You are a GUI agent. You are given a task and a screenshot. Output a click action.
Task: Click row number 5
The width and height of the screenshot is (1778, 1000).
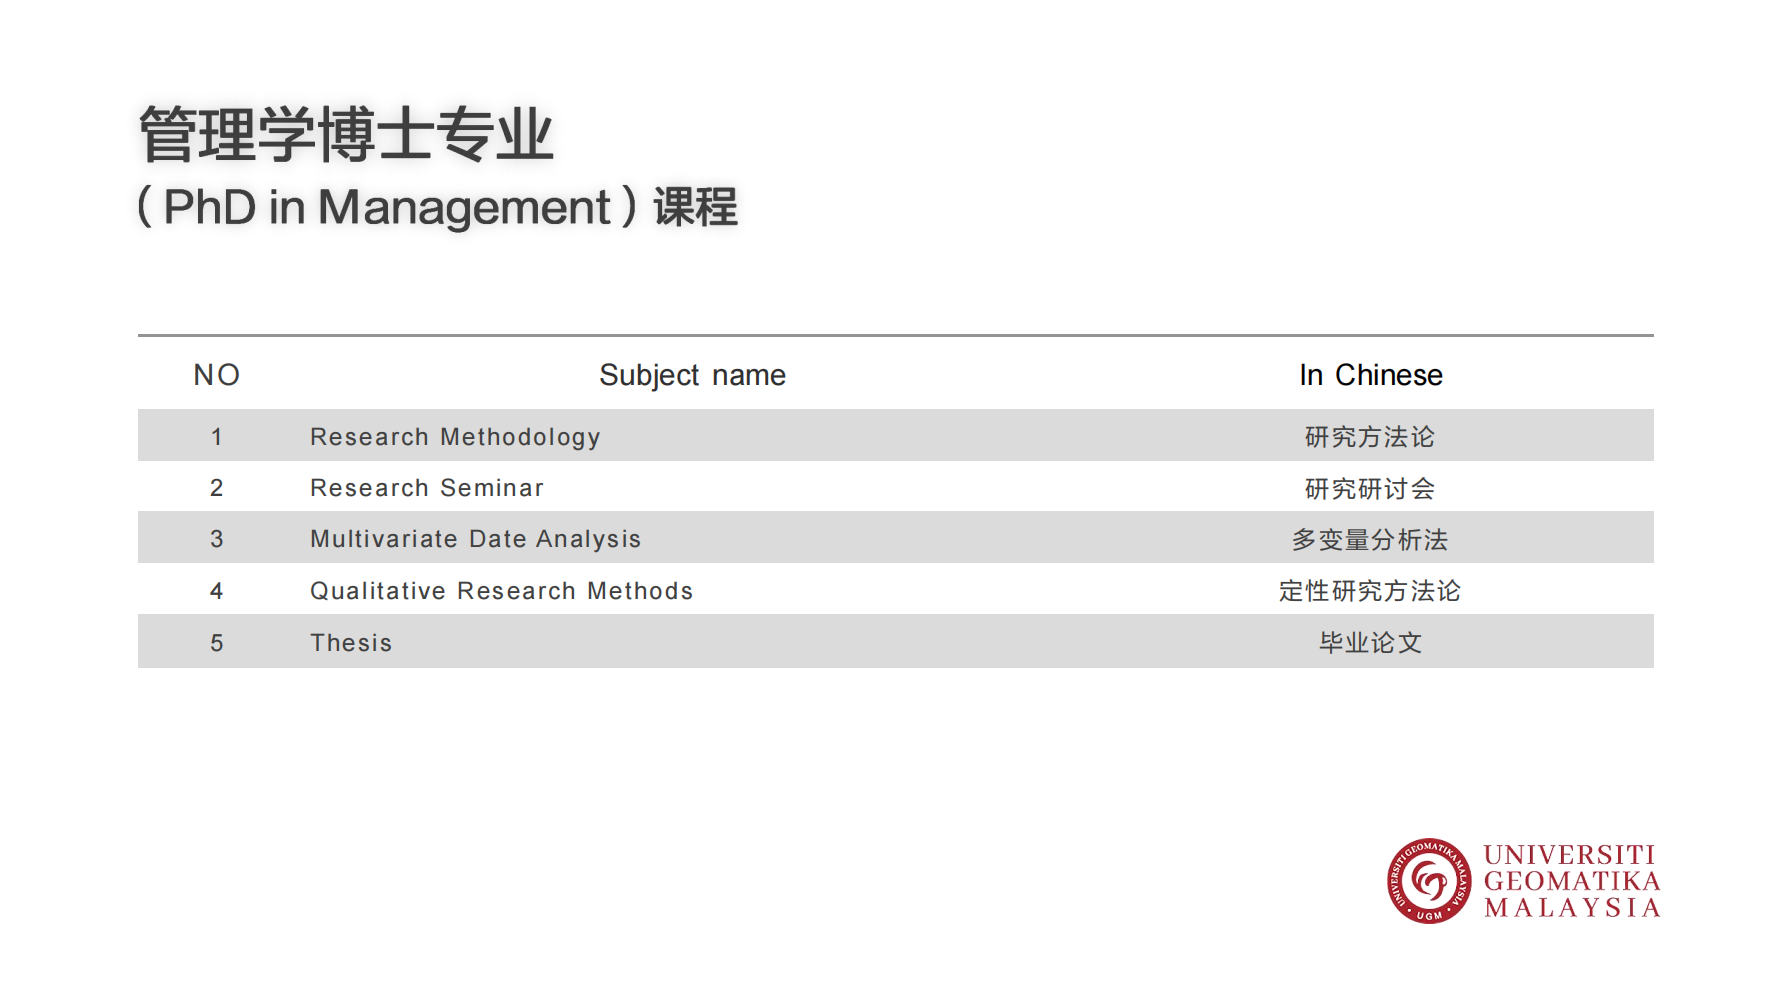click(216, 643)
